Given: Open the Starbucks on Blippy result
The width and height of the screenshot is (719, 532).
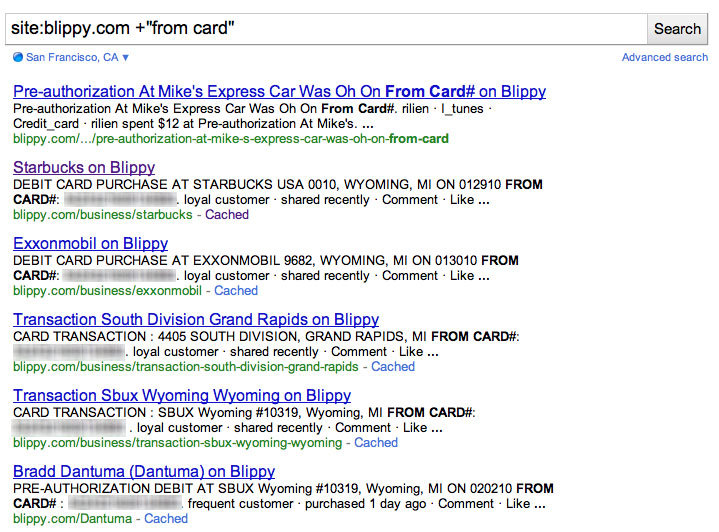Looking at the screenshot, I should pyautogui.click(x=84, y=167).
